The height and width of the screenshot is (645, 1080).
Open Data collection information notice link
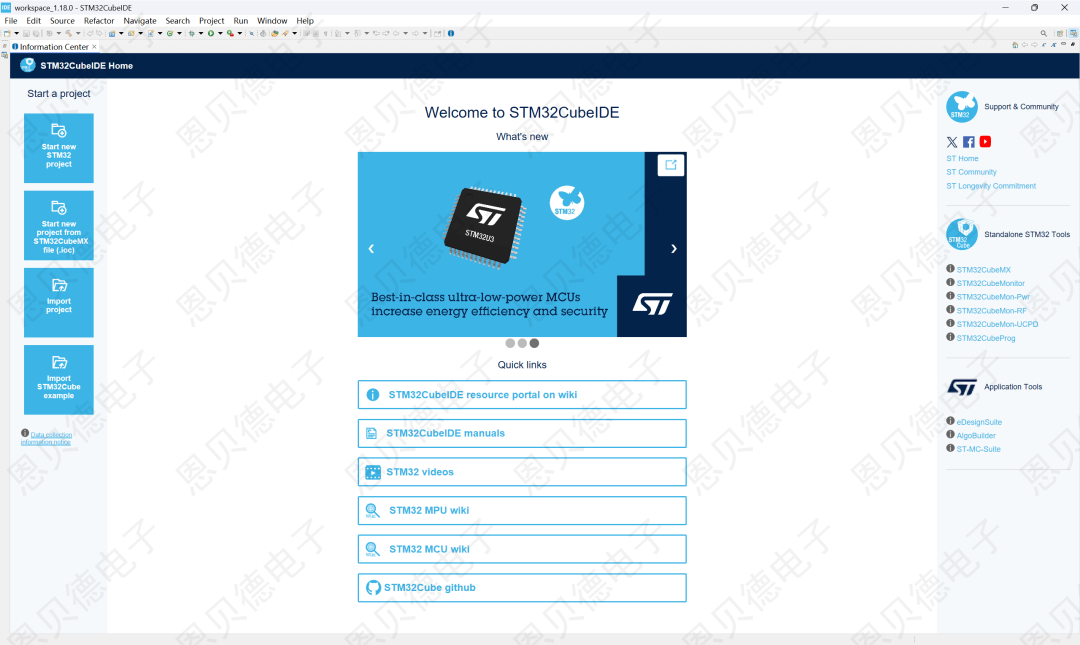46,438
